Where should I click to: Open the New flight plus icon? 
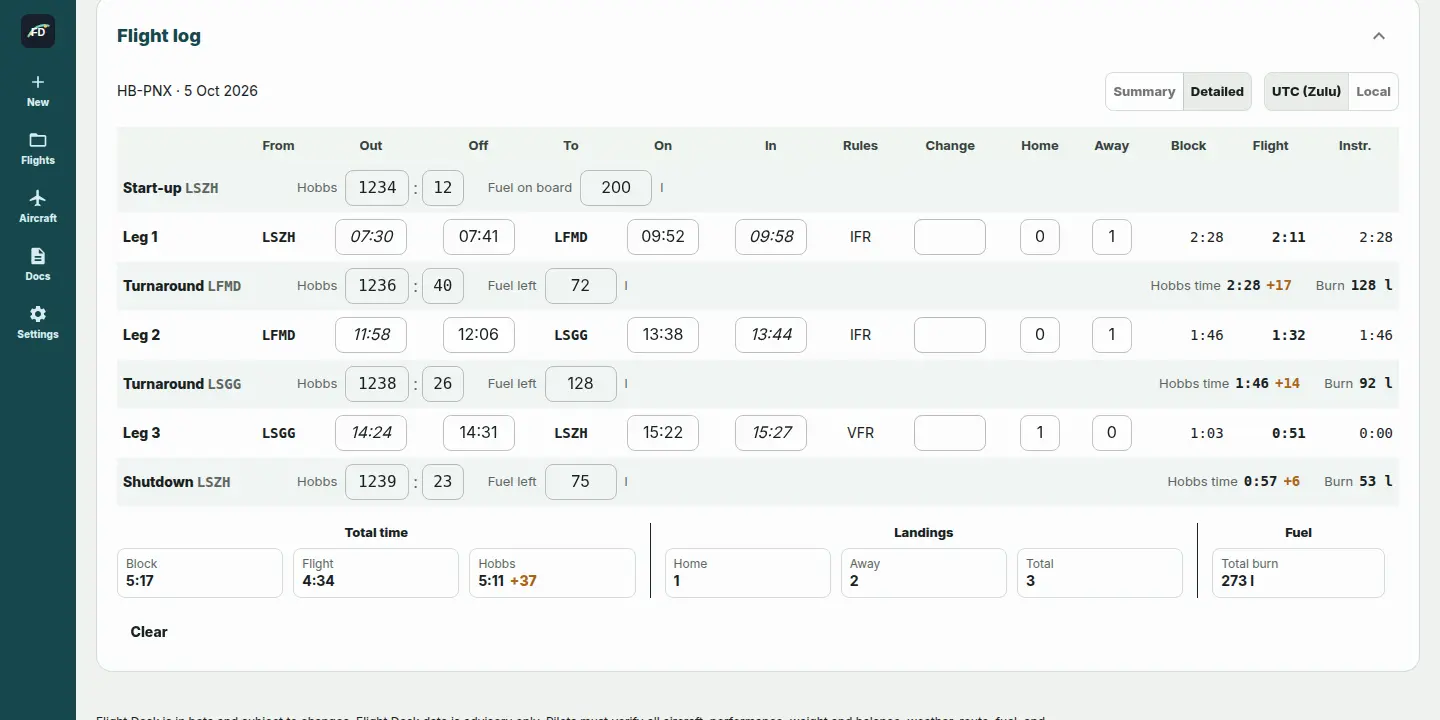coord(38,82)
